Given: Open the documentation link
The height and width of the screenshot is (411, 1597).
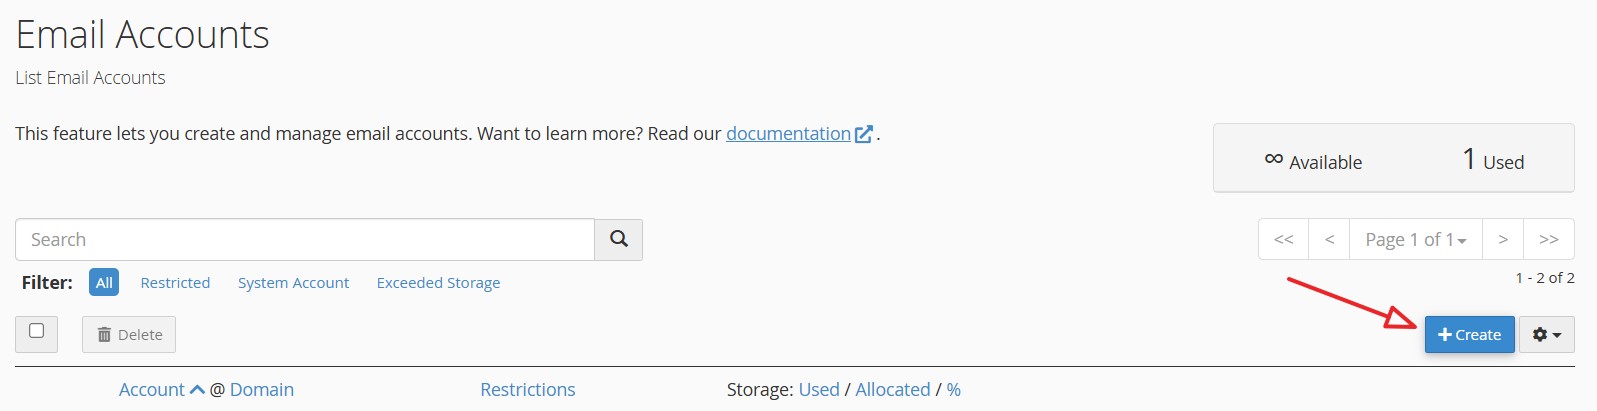Looking at the screenshot, I should (x=788, y=134).
